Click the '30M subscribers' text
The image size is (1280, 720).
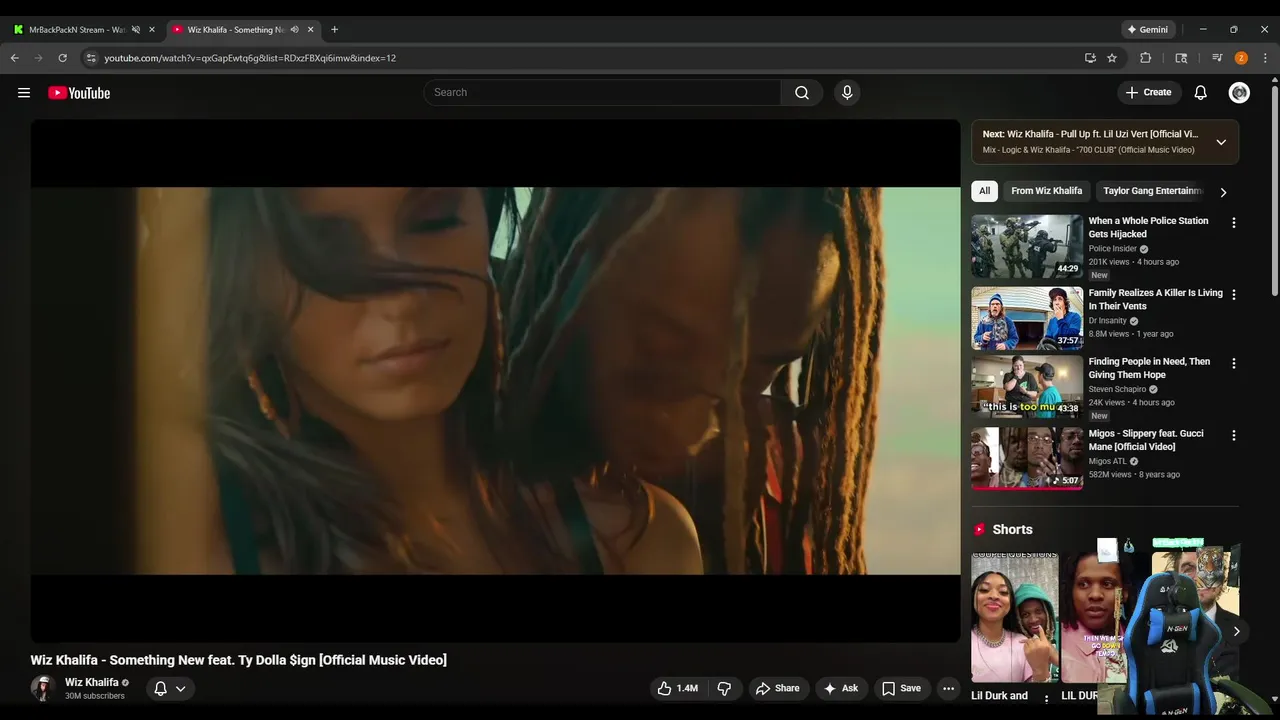[95, 696]
